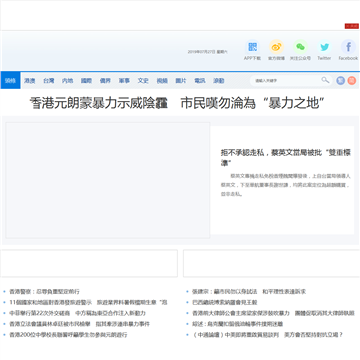The height and width of the screenshot is (360, 360).
Task: Click the left empty banner box above news list
Action: [89, 263]
